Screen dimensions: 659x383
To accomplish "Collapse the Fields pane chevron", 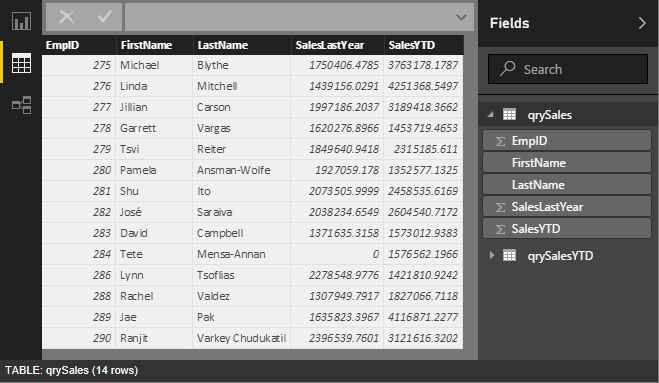I will click(642, 23).
